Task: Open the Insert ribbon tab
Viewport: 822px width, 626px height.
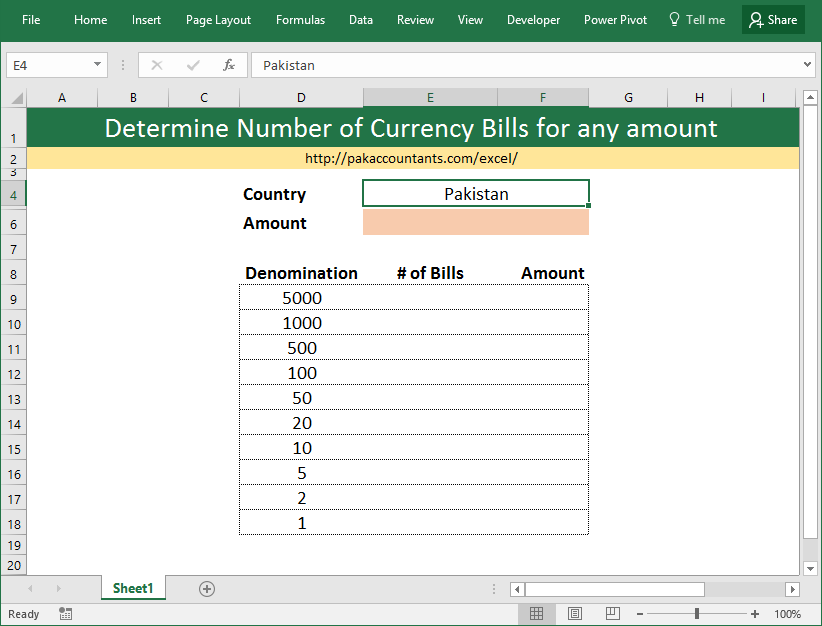Action: pyautogui.click(x=146, y=20)
